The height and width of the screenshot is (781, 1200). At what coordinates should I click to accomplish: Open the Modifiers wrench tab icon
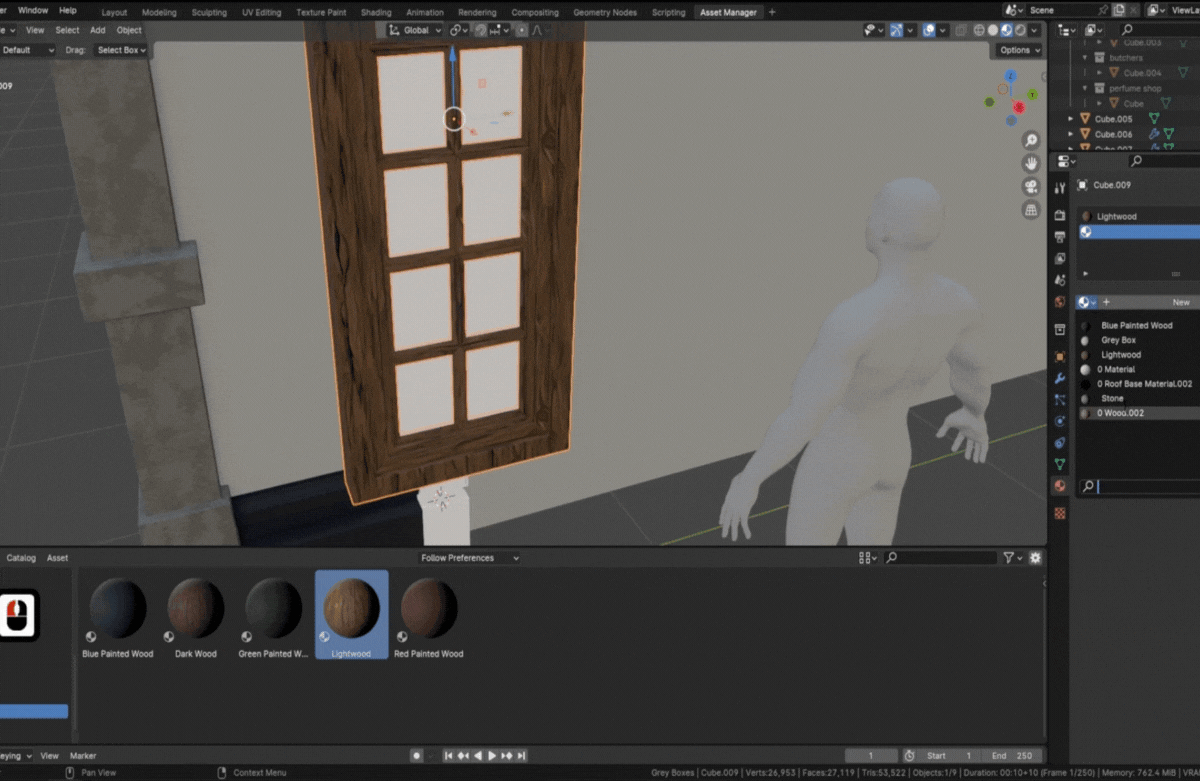click(x=1060, y=378)
